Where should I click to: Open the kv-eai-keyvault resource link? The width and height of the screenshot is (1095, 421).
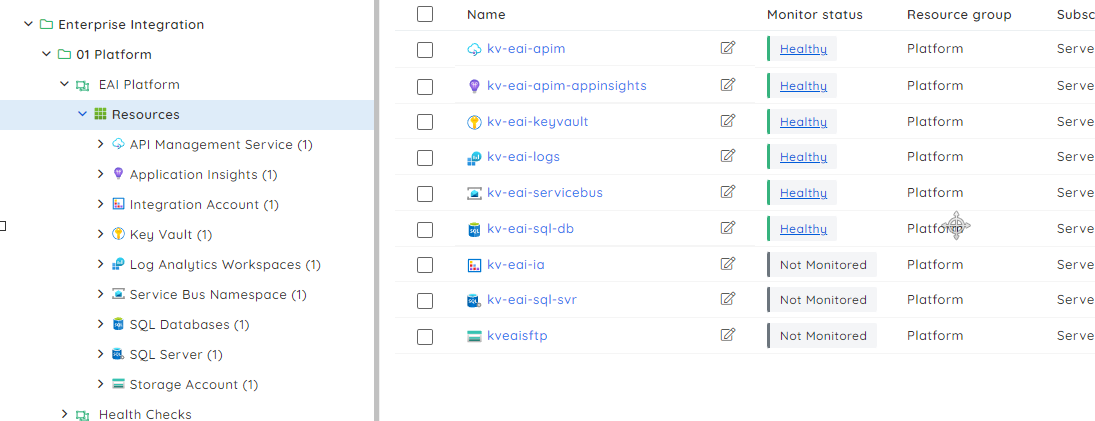538,121
